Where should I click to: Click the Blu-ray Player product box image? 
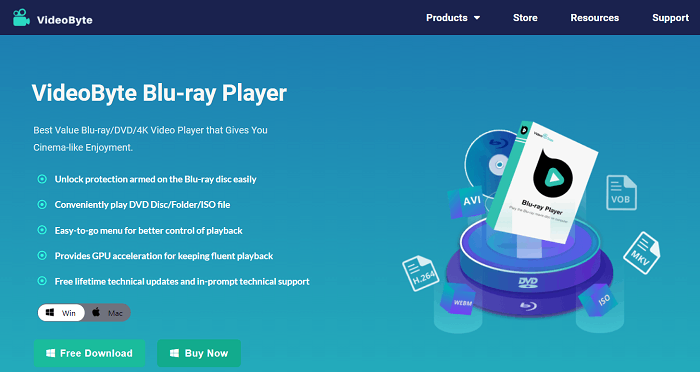point(542,182)
